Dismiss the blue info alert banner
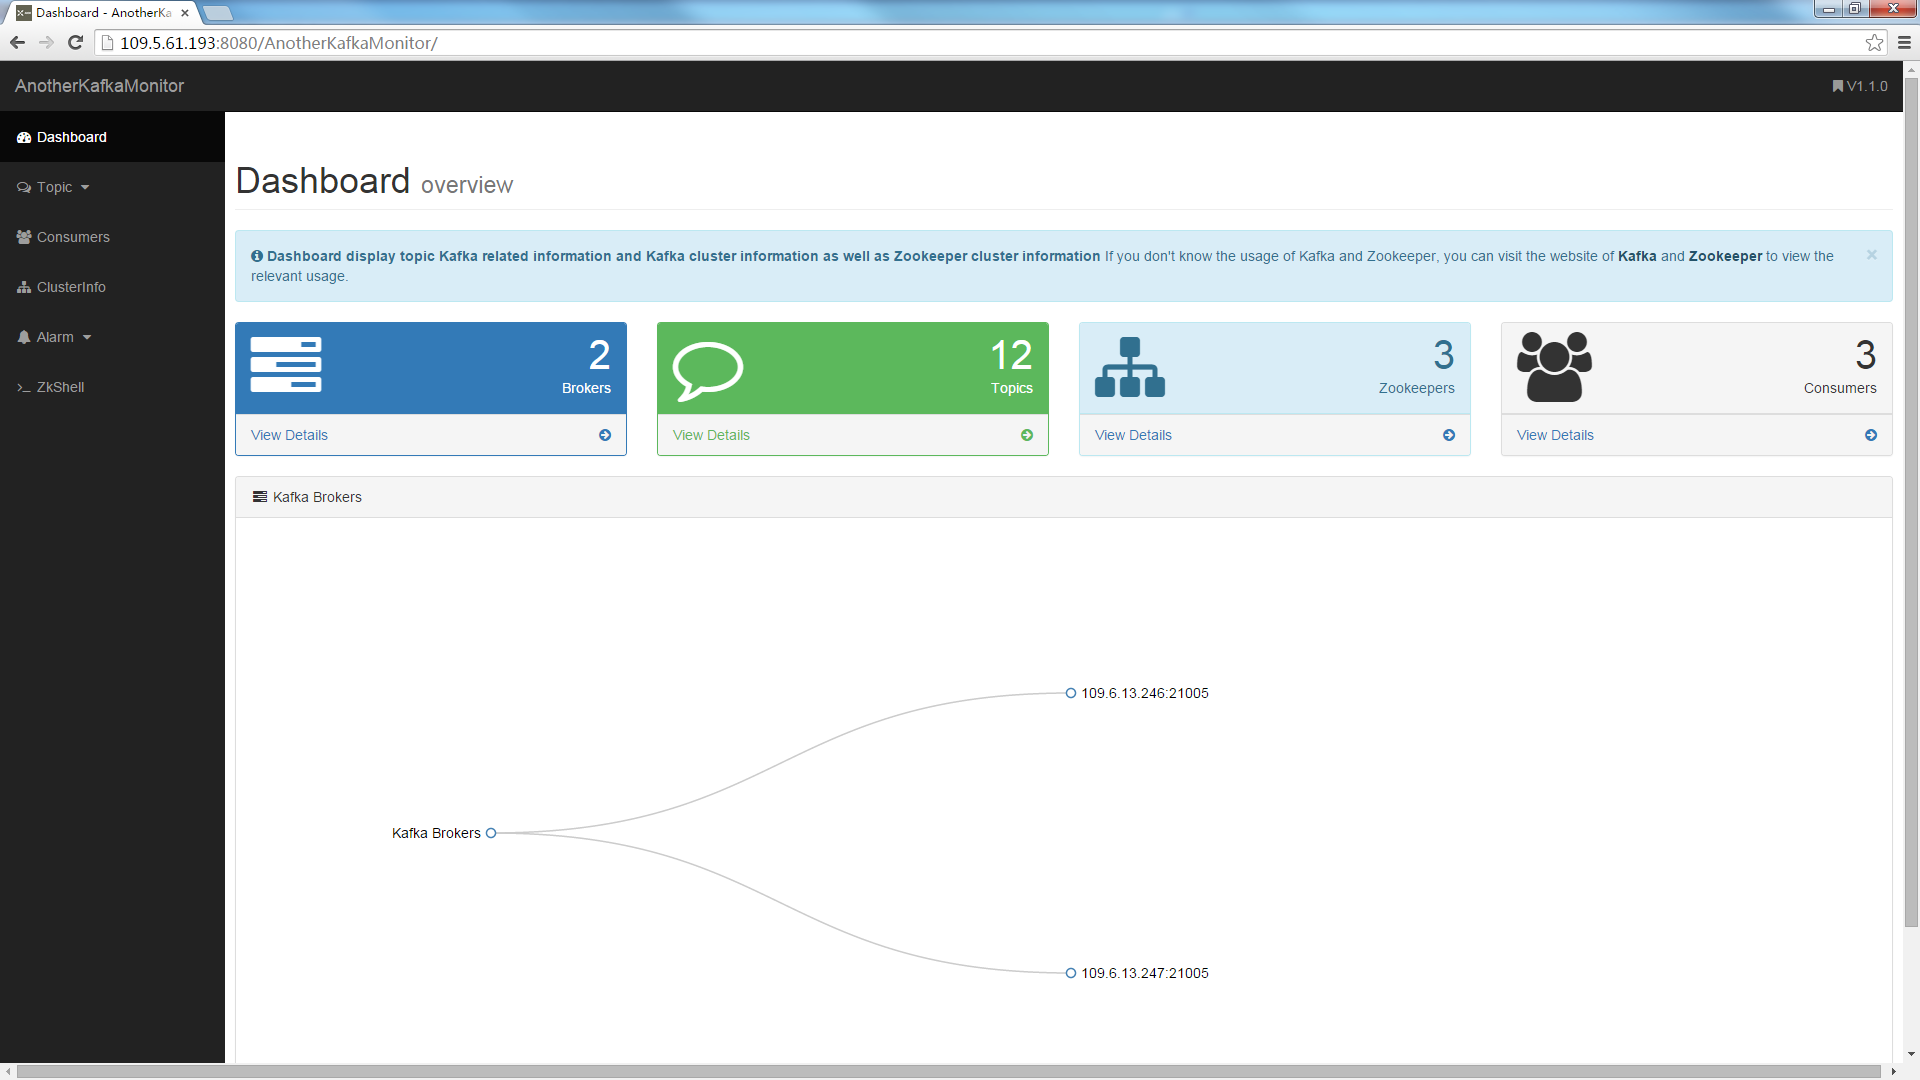 tap(1871, 255)
